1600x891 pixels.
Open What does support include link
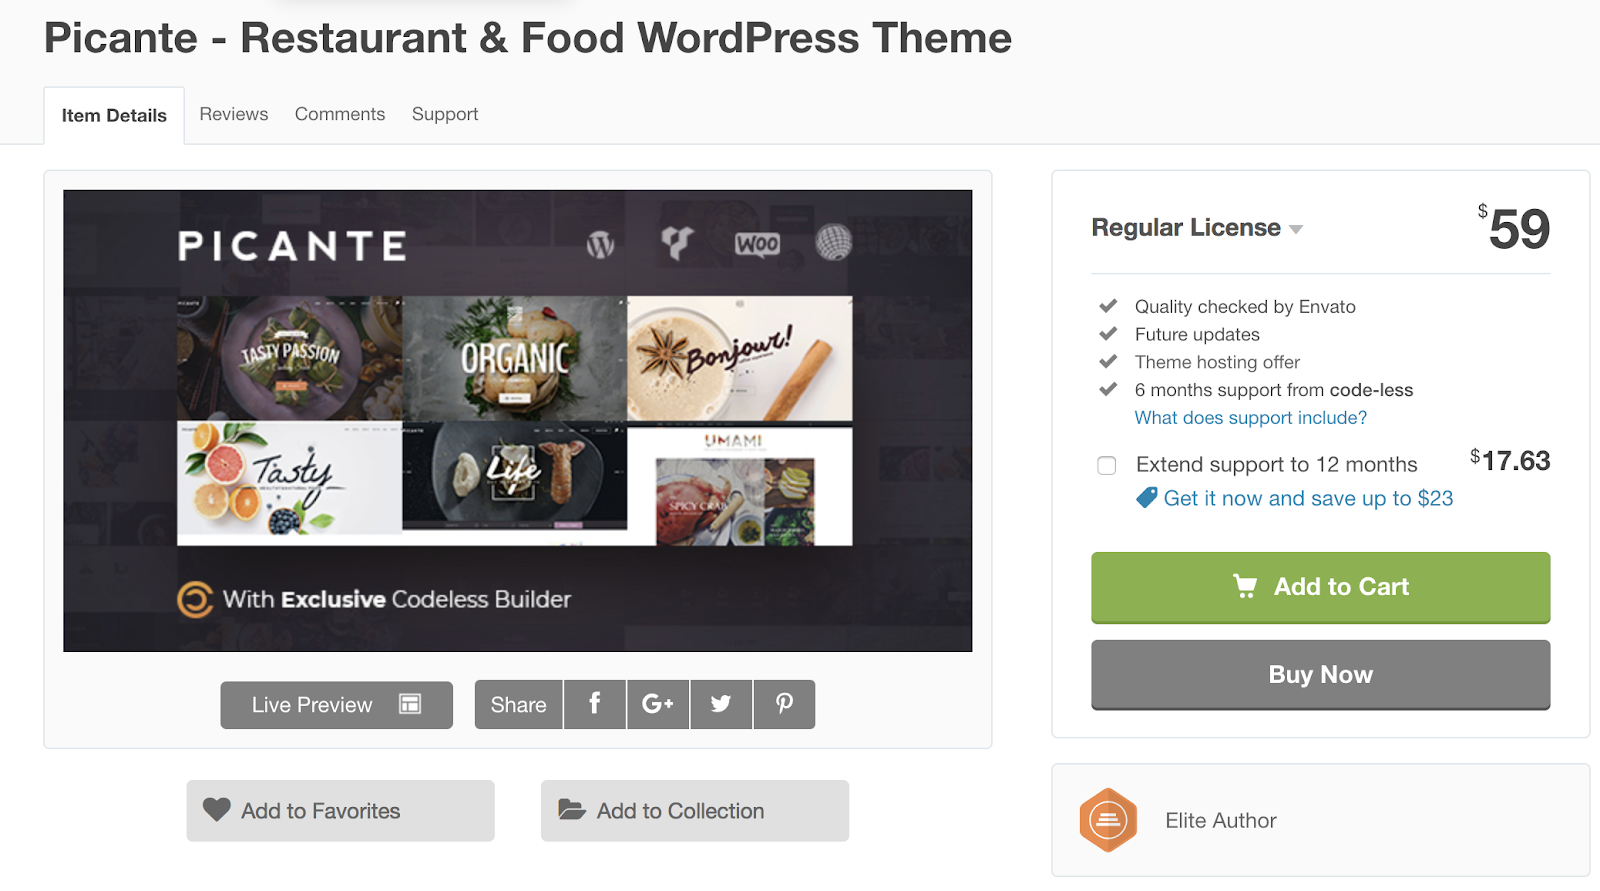tap(1250, 418)
